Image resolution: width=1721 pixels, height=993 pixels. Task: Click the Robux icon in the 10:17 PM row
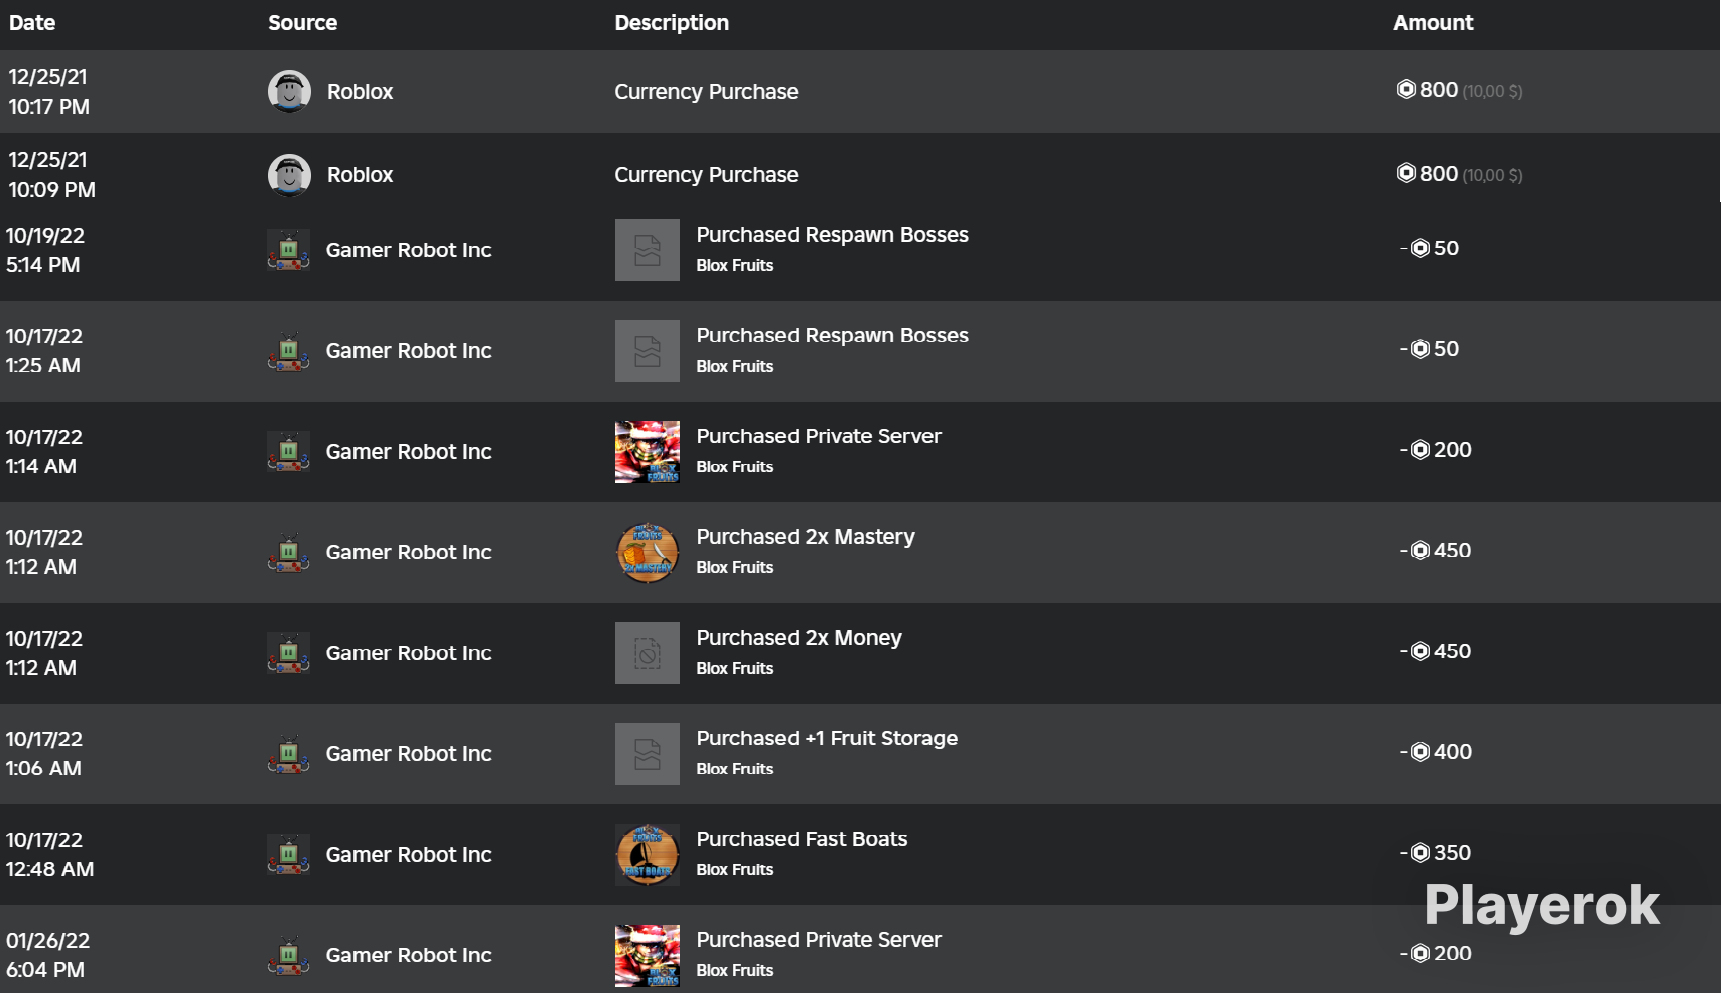coord(1406,90)
